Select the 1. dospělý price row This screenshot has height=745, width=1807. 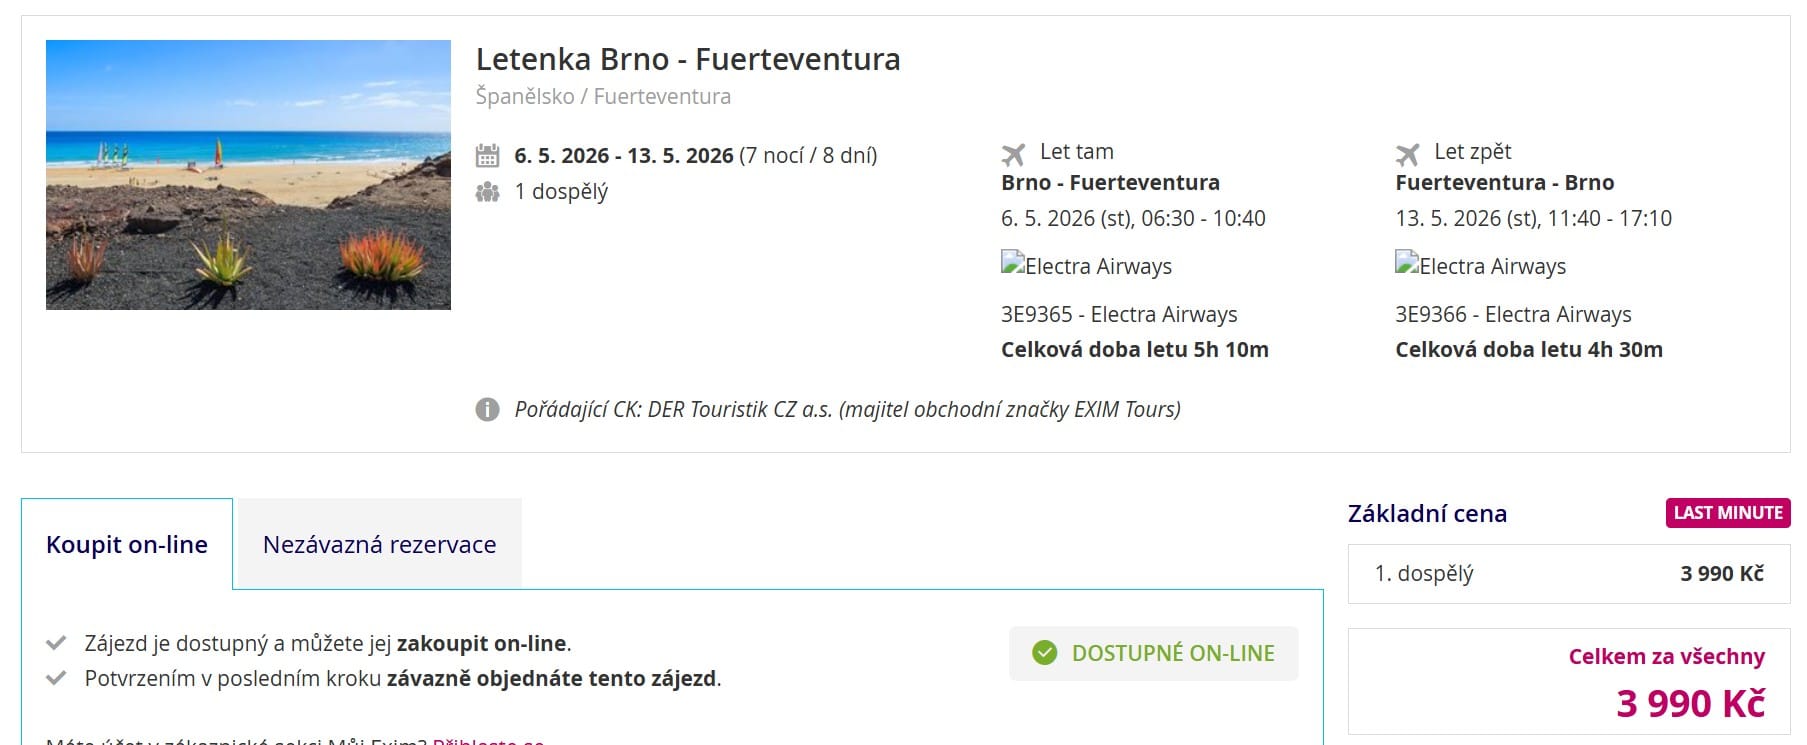click(x=1568, y=574)
